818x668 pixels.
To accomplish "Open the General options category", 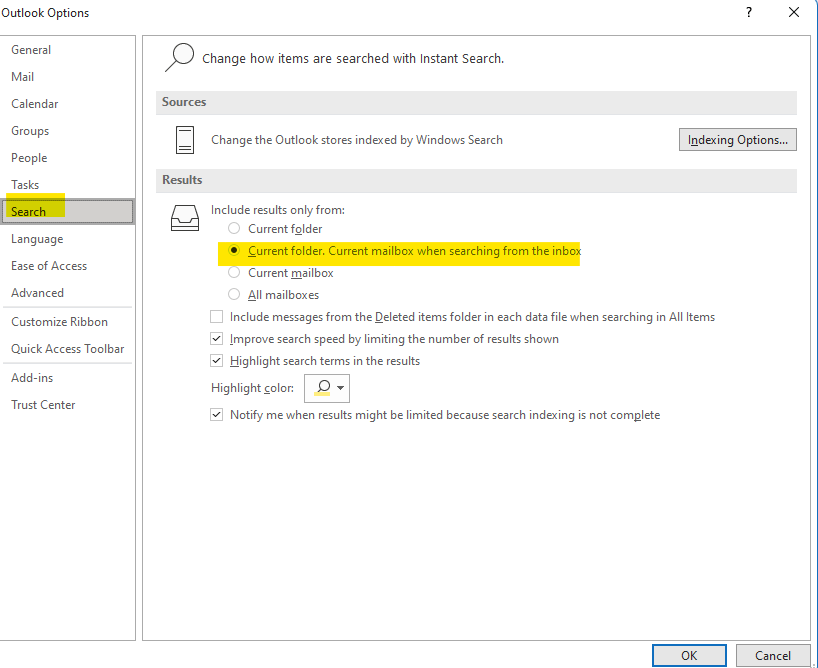I will [31, 50].
